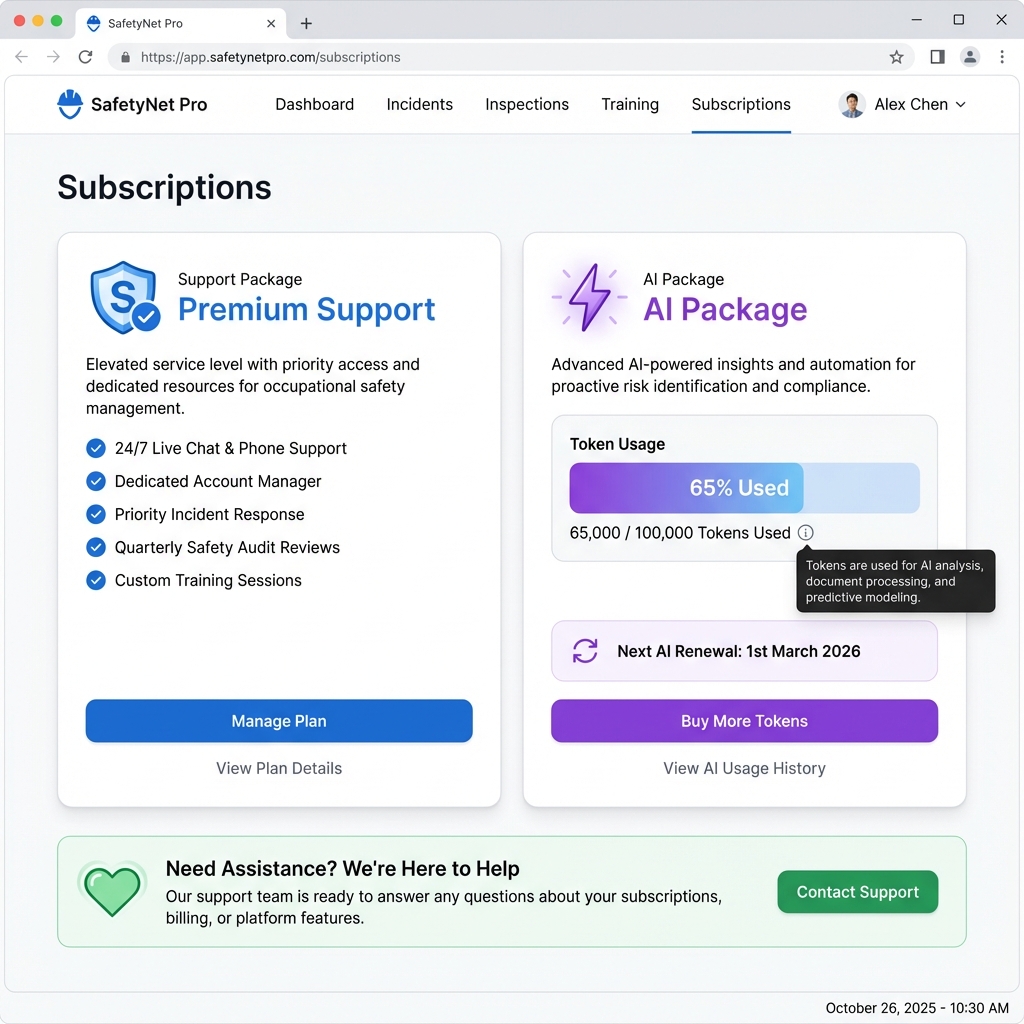This screenshot has height=1024, width=1024.
Task: Open the View AI Usage History link
Action: tap(744, 768)
